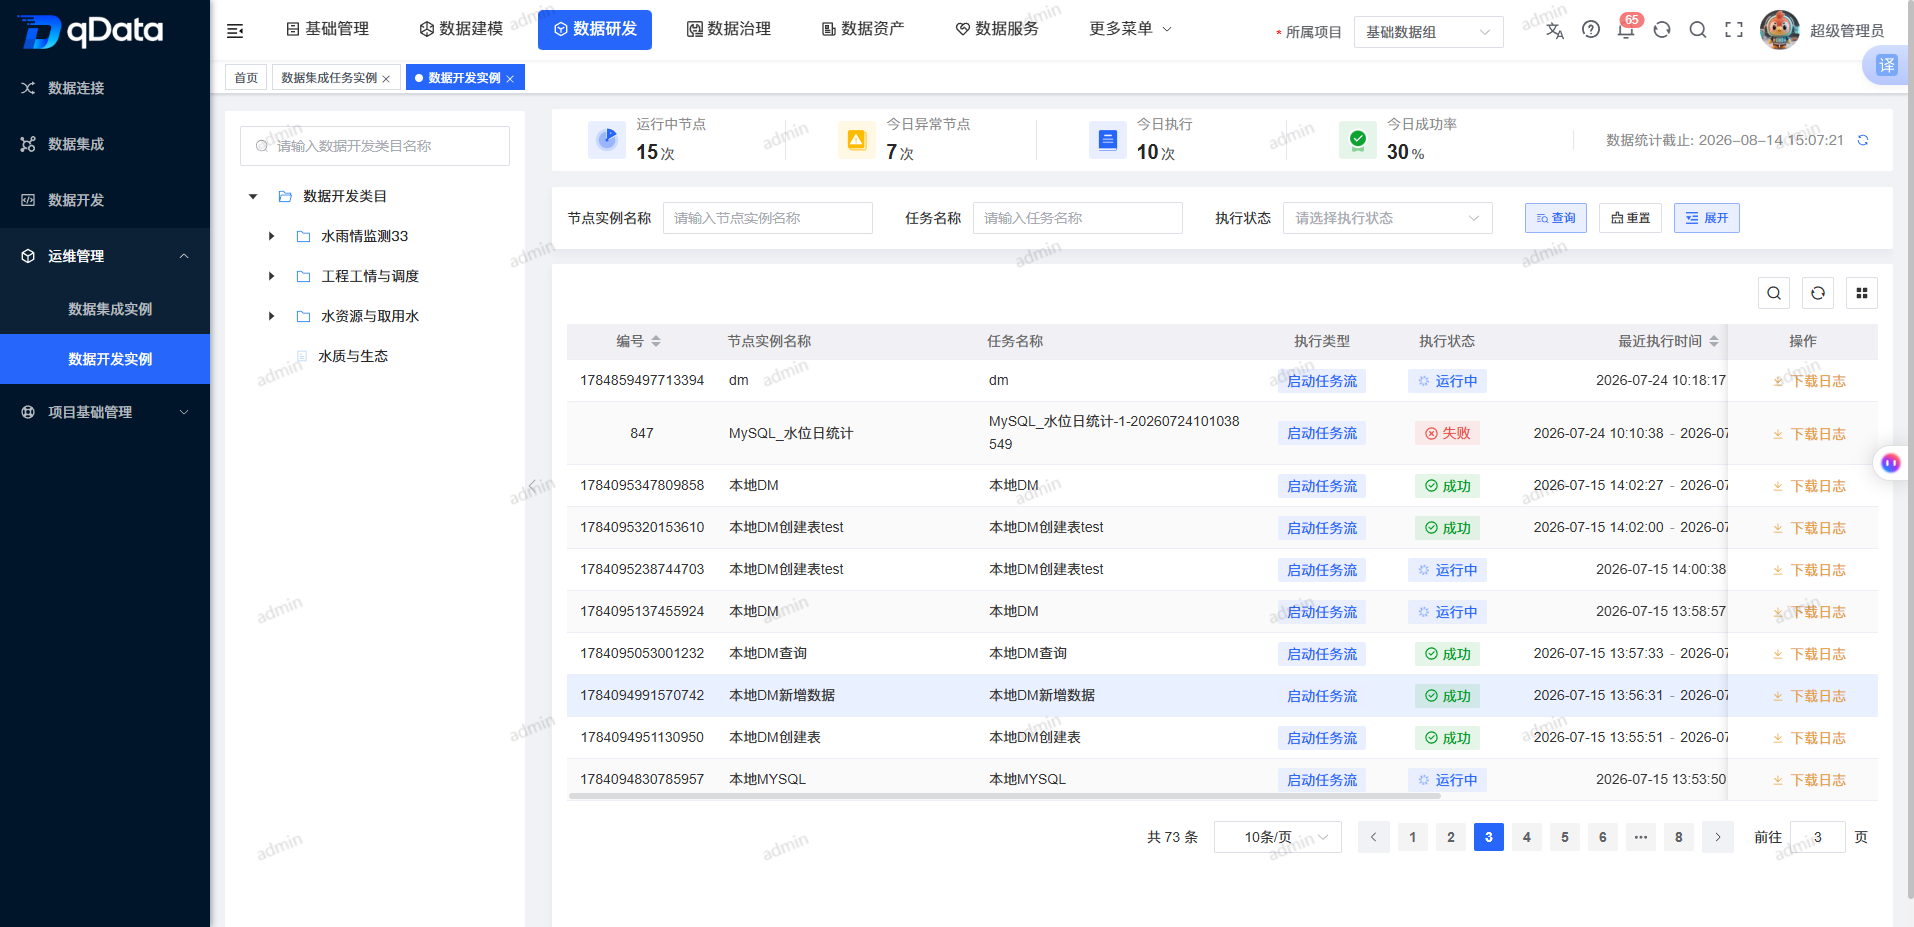The height and width of the screenshot is (927, 1914).
Task: Click the 展开 filter button
Action: [1706, 218]
